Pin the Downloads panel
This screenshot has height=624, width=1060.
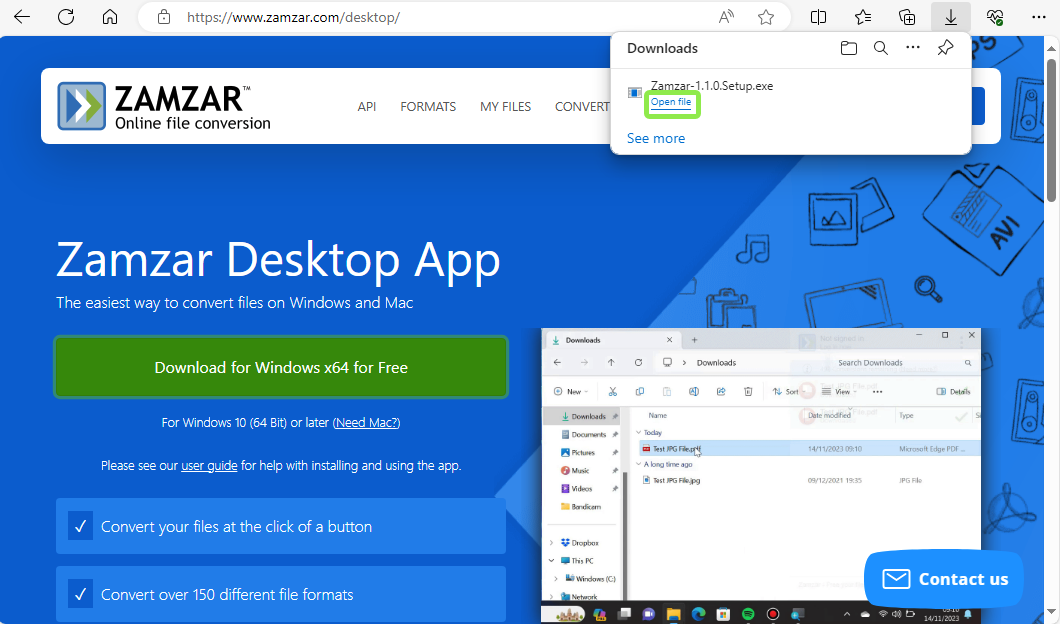[x=945, y=48]
